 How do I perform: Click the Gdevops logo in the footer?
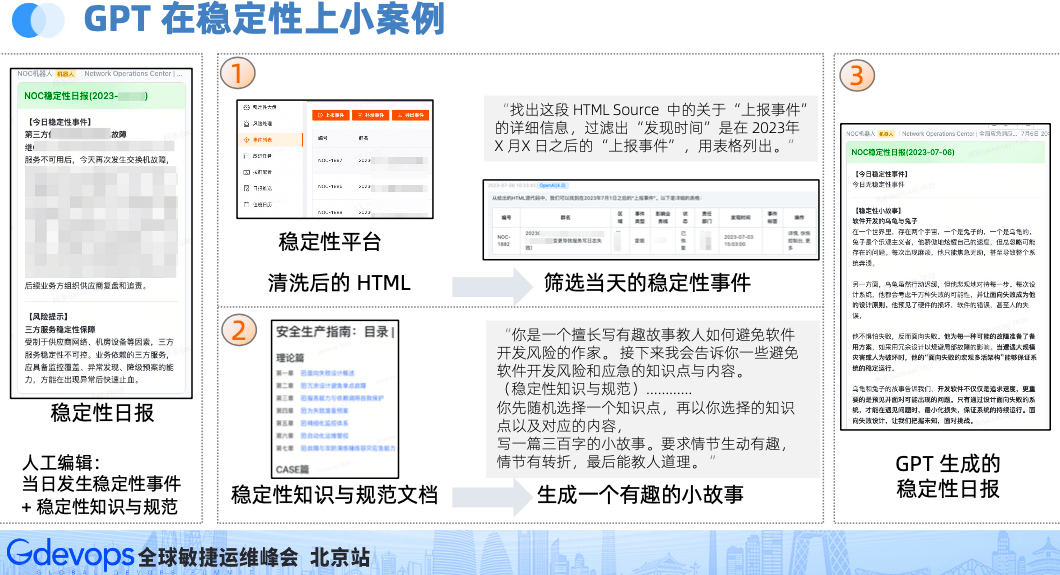coord(71,555)
